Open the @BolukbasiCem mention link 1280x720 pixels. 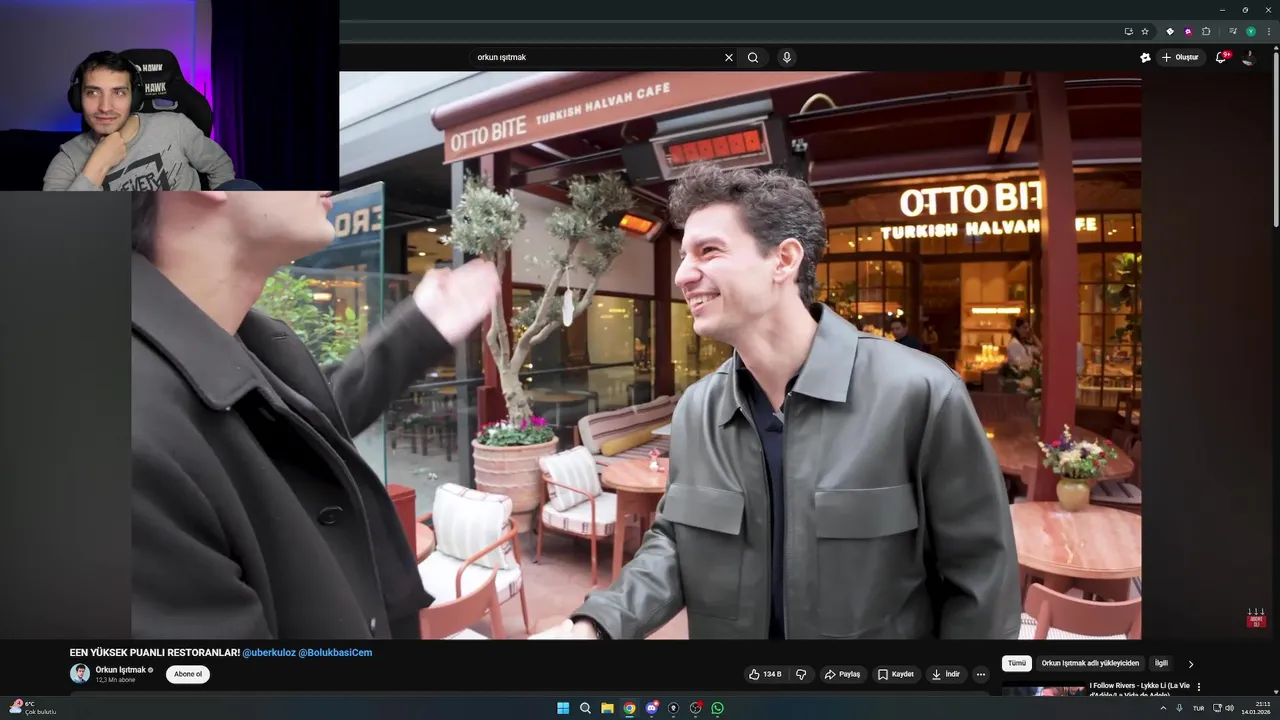coord(335,653)
